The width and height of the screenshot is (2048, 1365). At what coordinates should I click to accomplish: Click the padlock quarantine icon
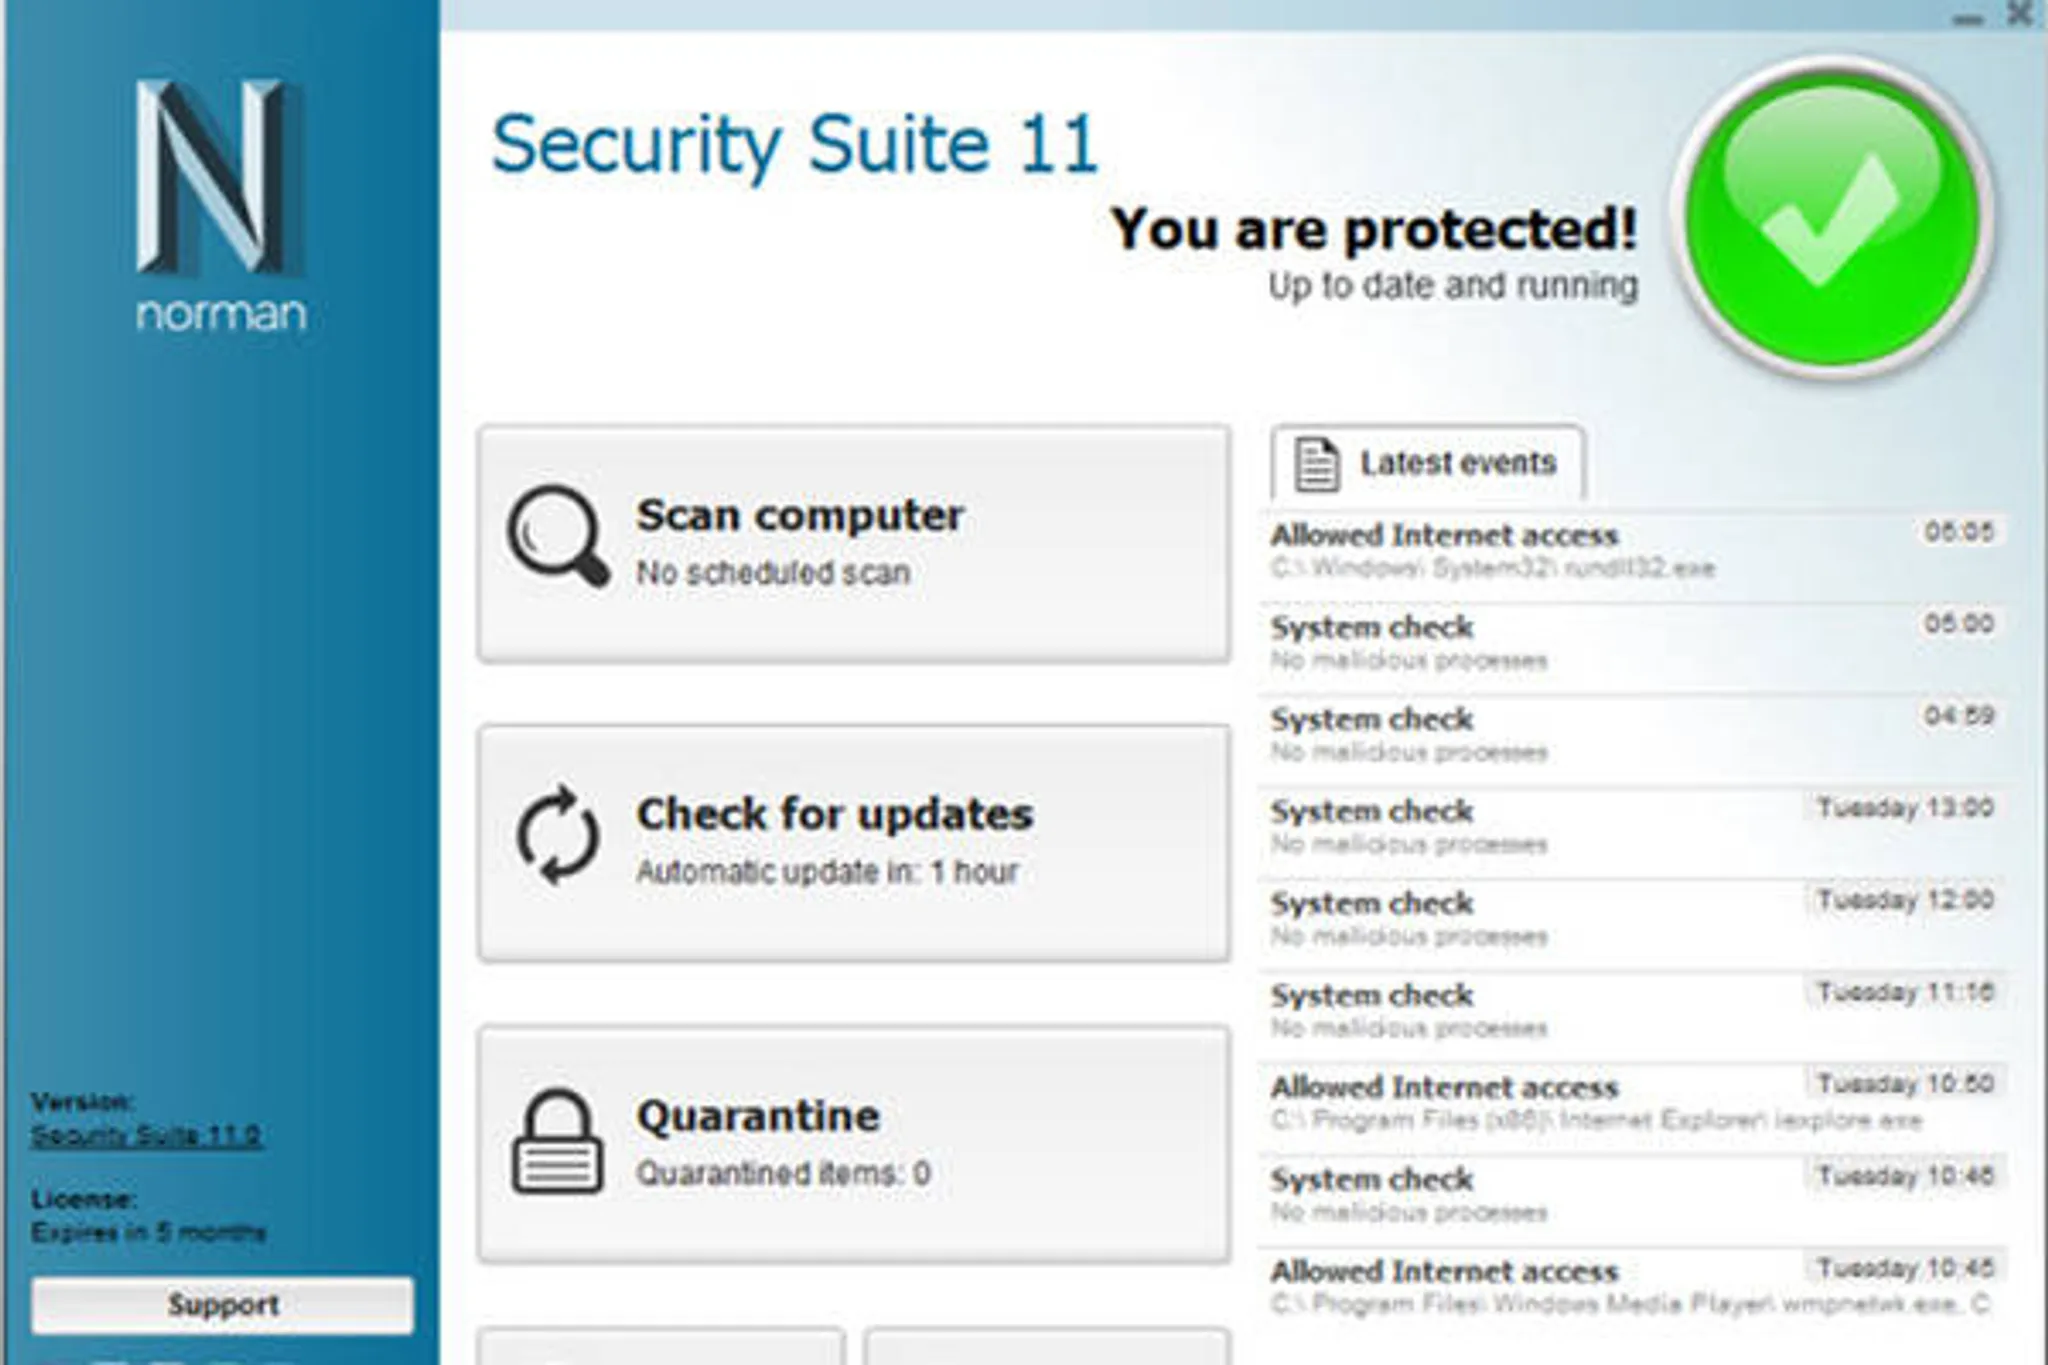[558, 1141]
